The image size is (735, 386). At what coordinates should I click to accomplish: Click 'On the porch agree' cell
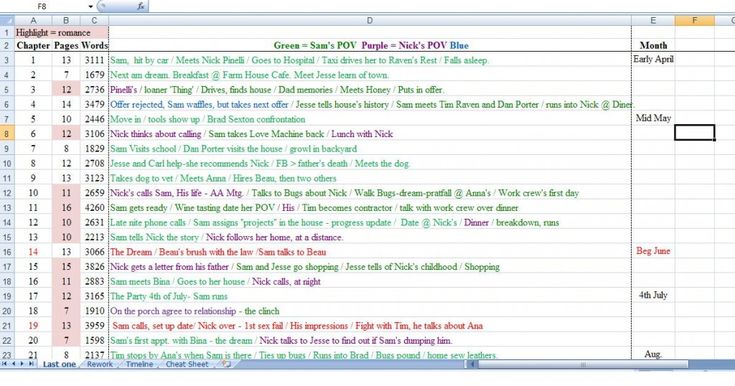coord(370,311)
